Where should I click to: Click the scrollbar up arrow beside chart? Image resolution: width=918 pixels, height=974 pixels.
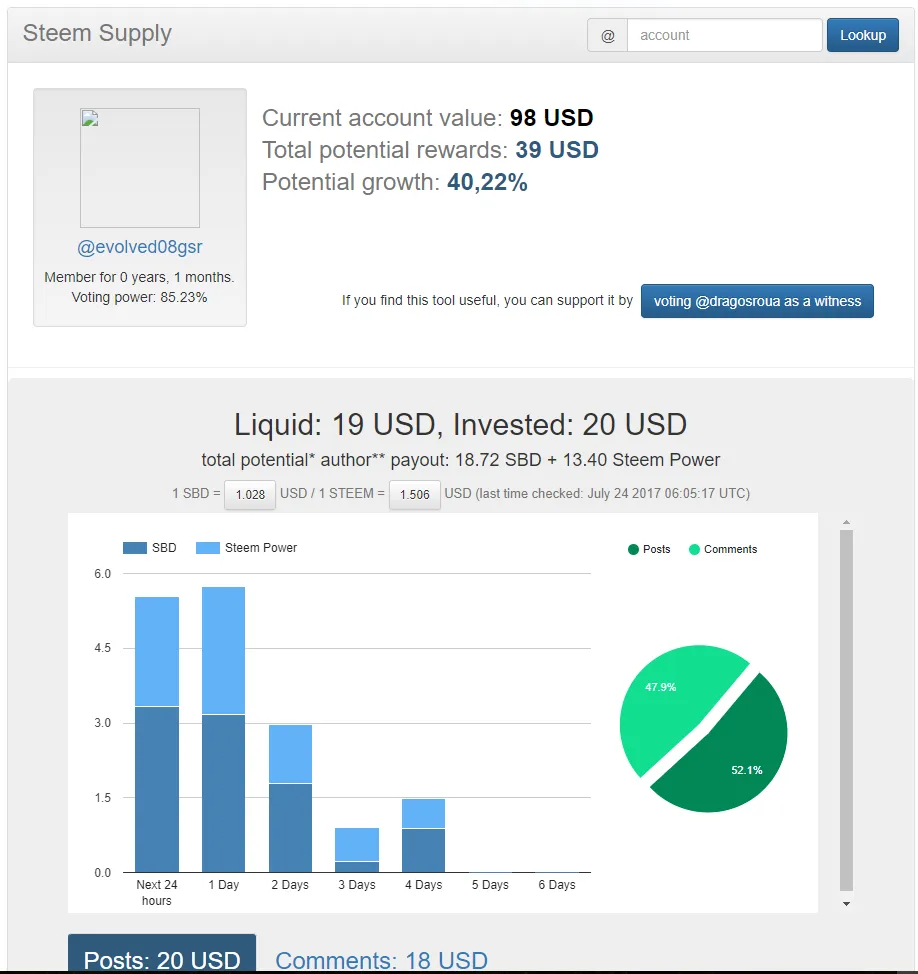[846, 522]
